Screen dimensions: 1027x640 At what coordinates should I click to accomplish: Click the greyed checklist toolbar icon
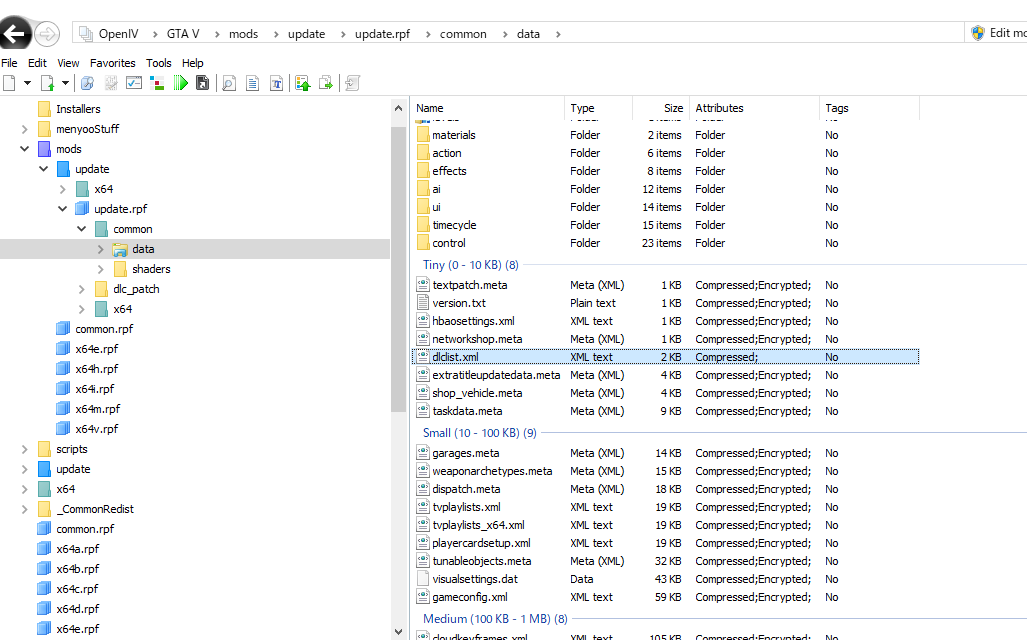111,83
